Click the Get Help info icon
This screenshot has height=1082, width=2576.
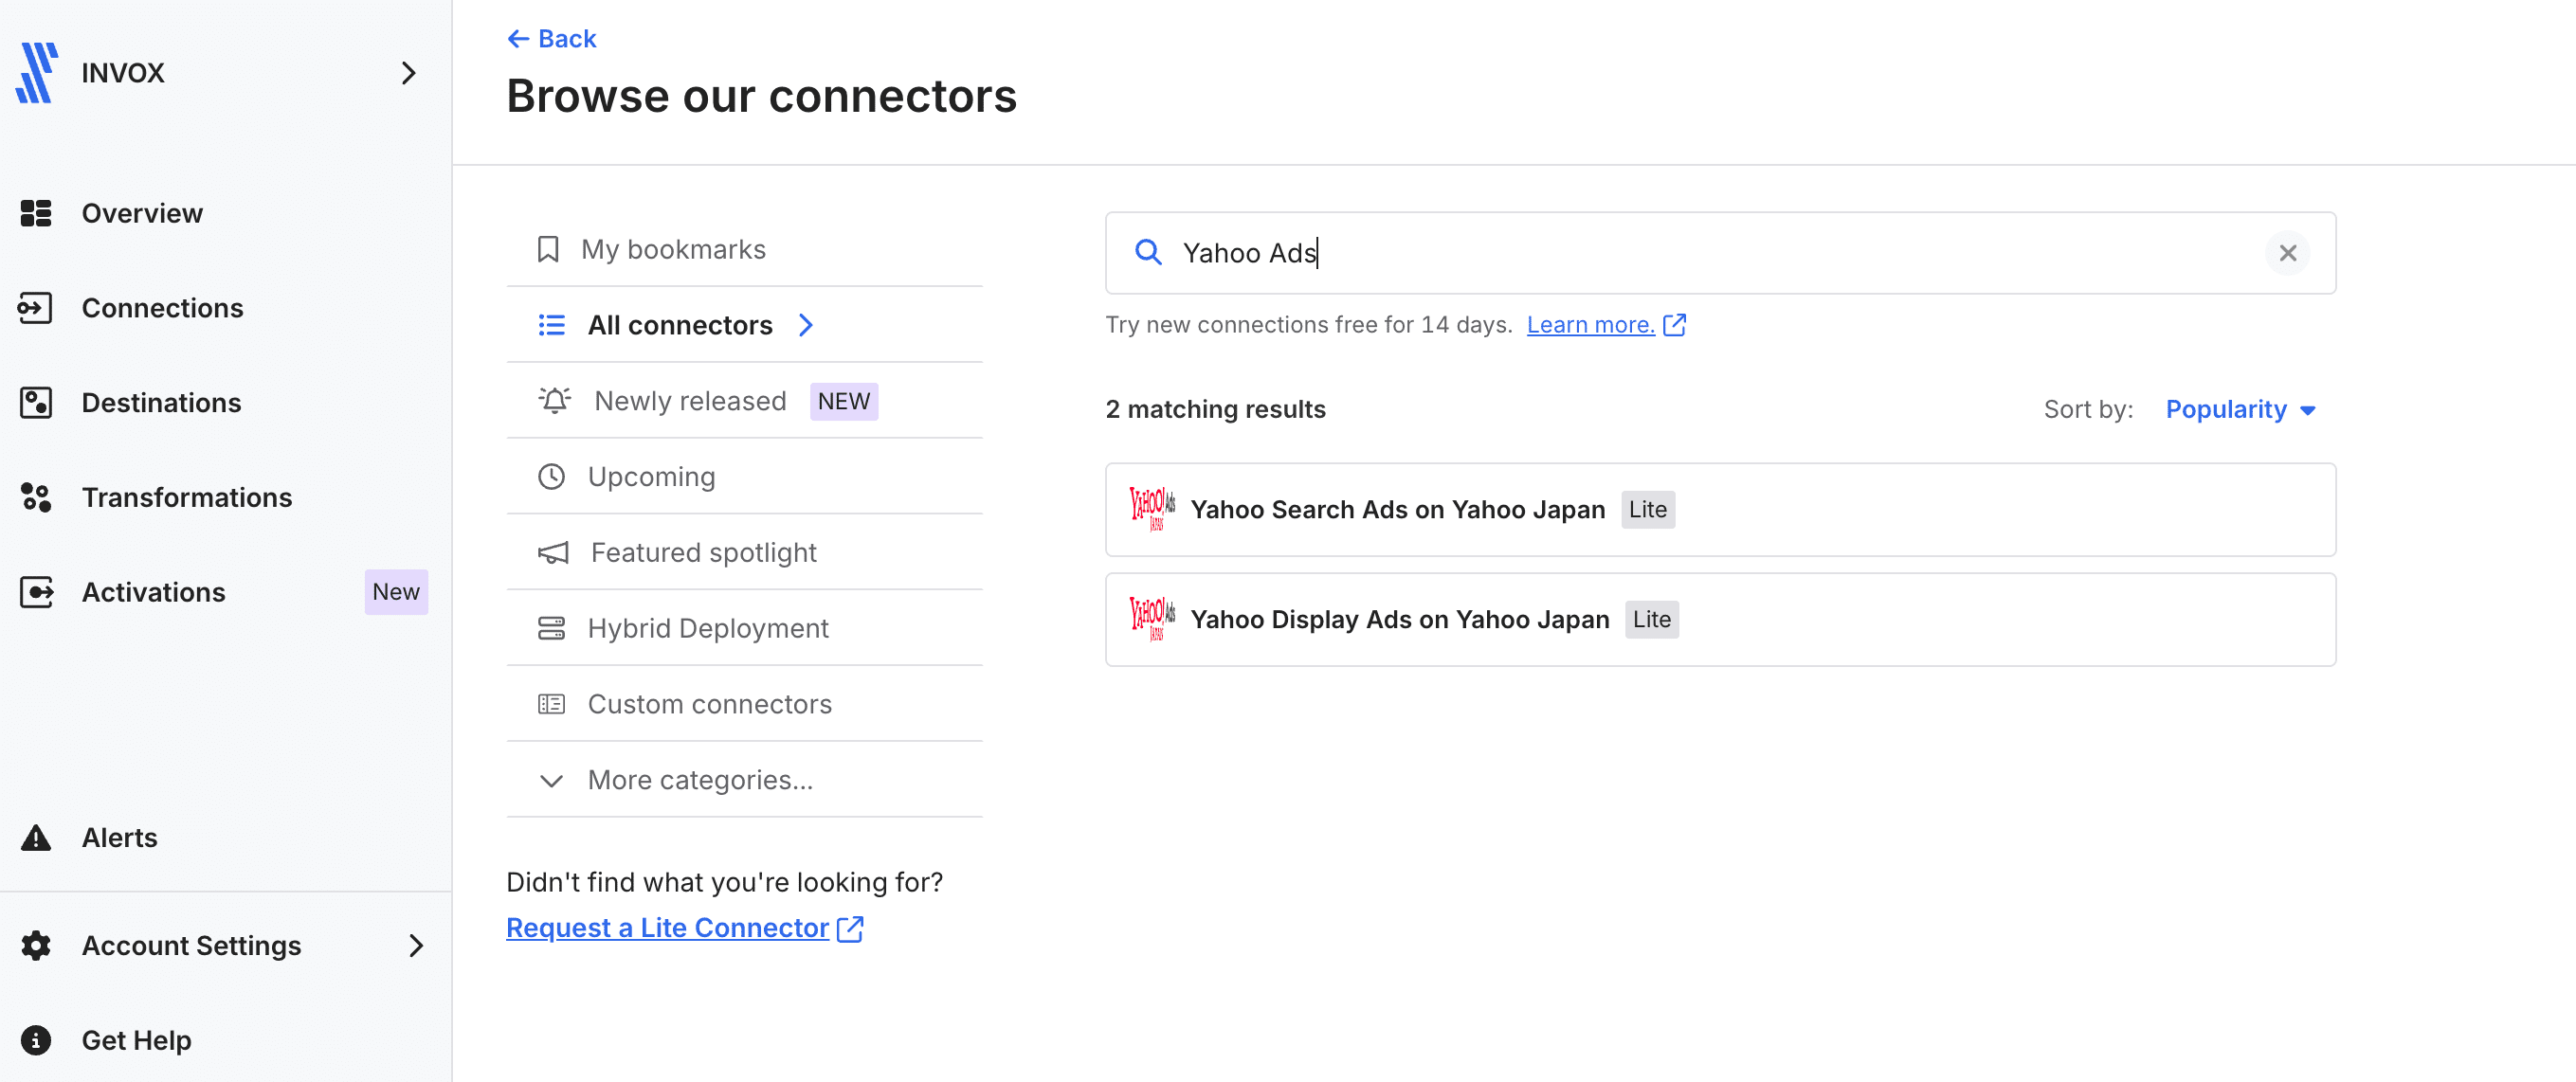[36, 1040]
